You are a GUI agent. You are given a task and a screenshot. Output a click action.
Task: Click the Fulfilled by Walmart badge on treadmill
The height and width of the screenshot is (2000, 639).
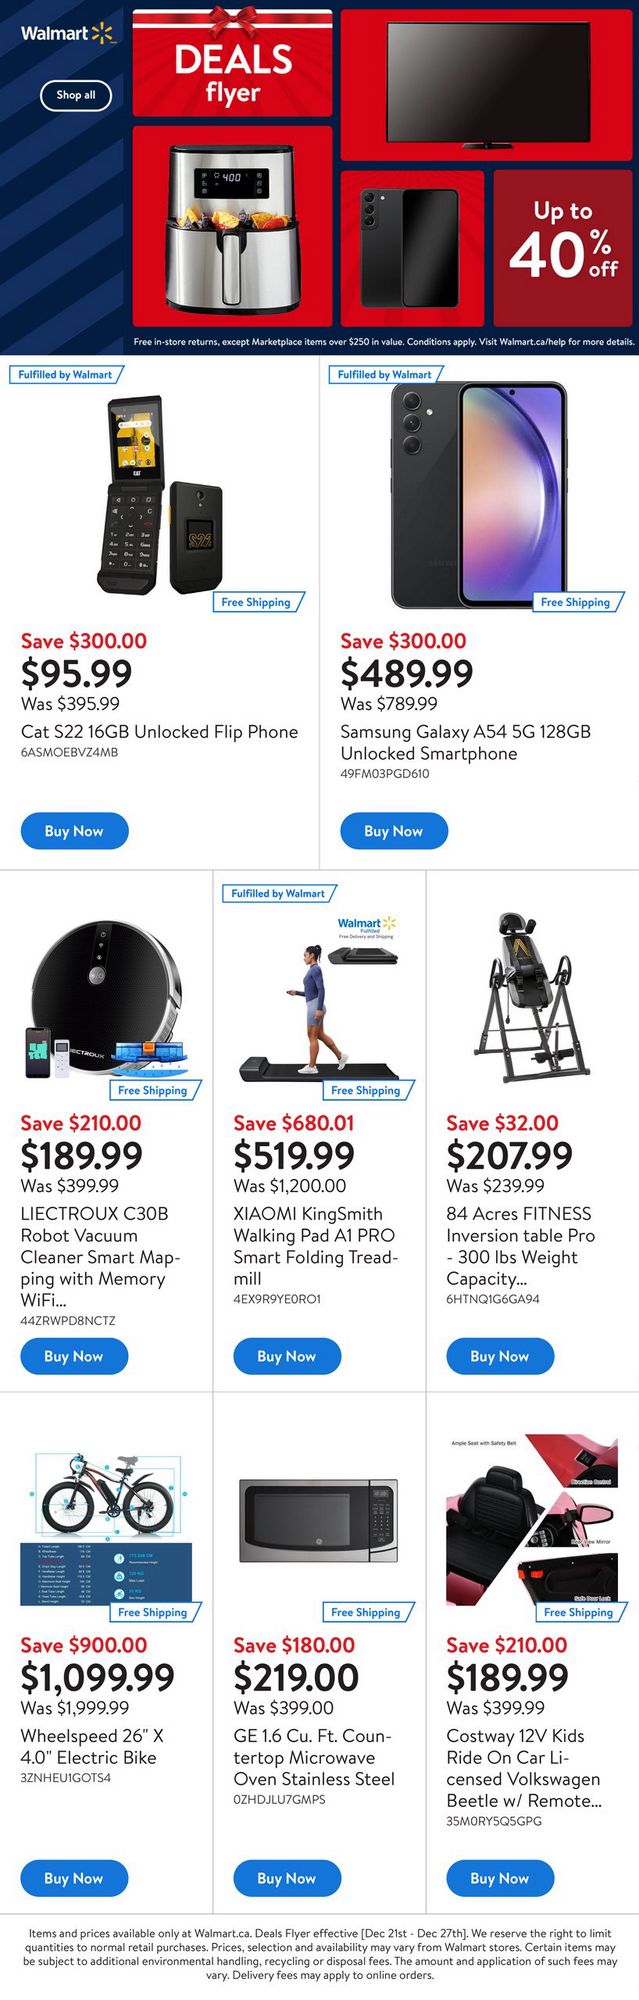pos(278,893)
